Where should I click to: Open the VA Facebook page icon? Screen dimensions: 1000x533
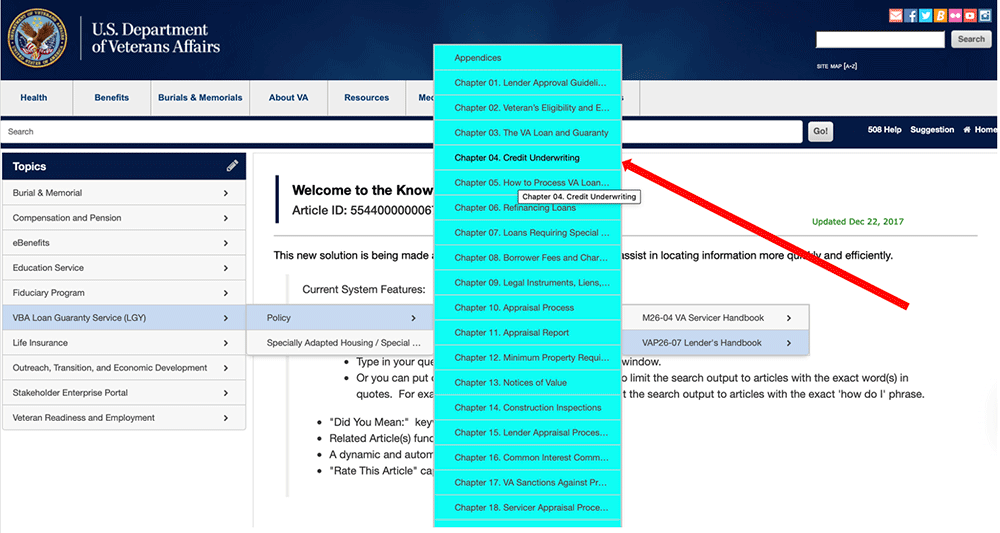click(911, 15)
